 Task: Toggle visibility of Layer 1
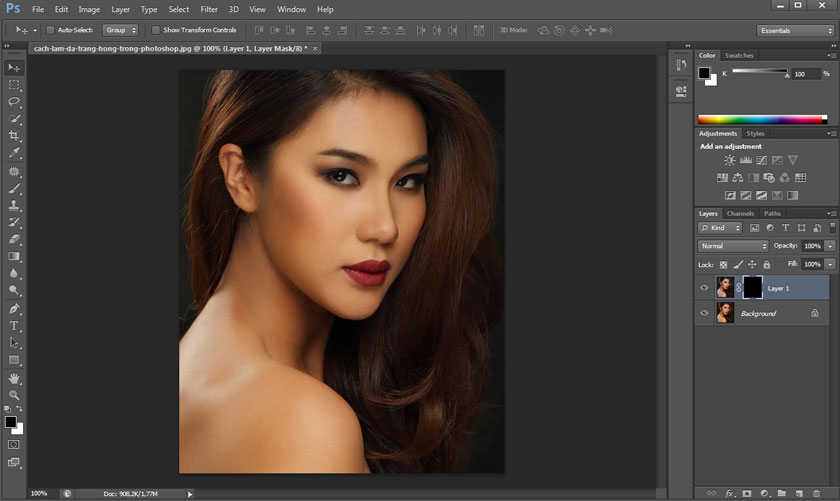click(x=704, y=288)
